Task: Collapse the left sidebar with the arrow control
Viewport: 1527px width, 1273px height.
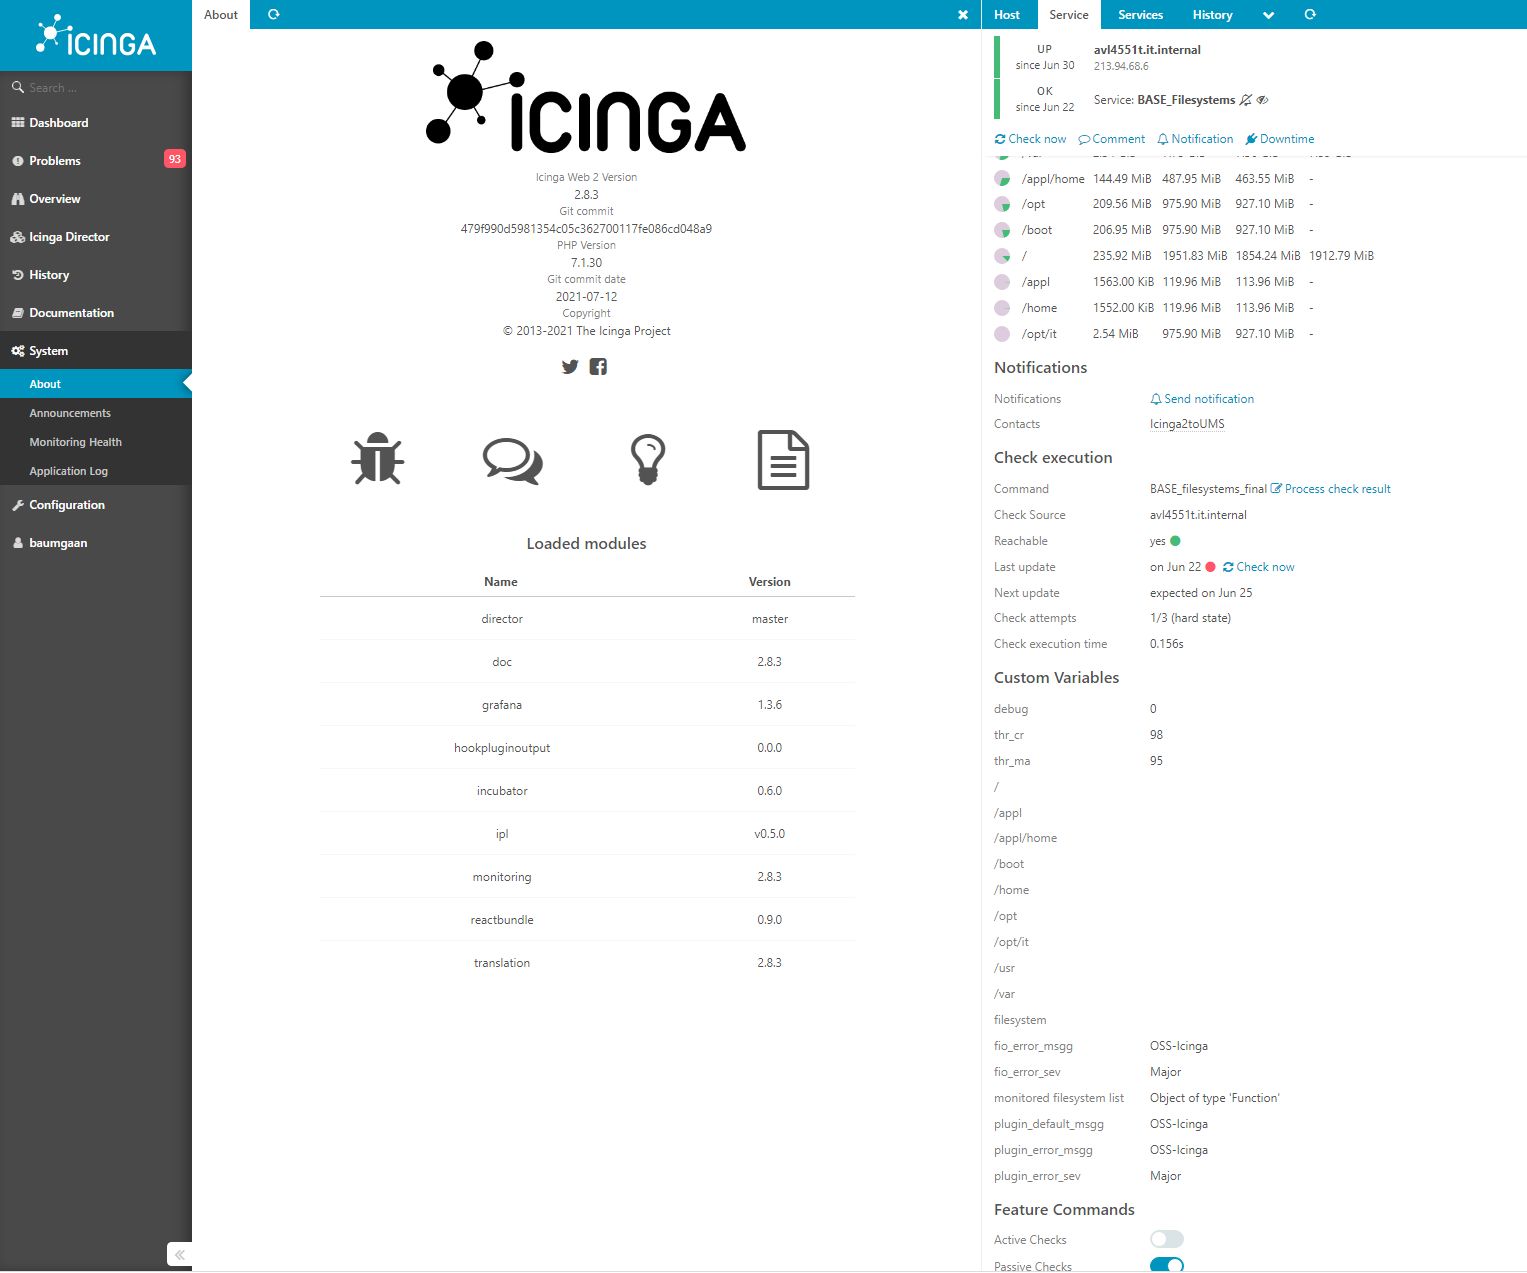Action: [180, 1254]
